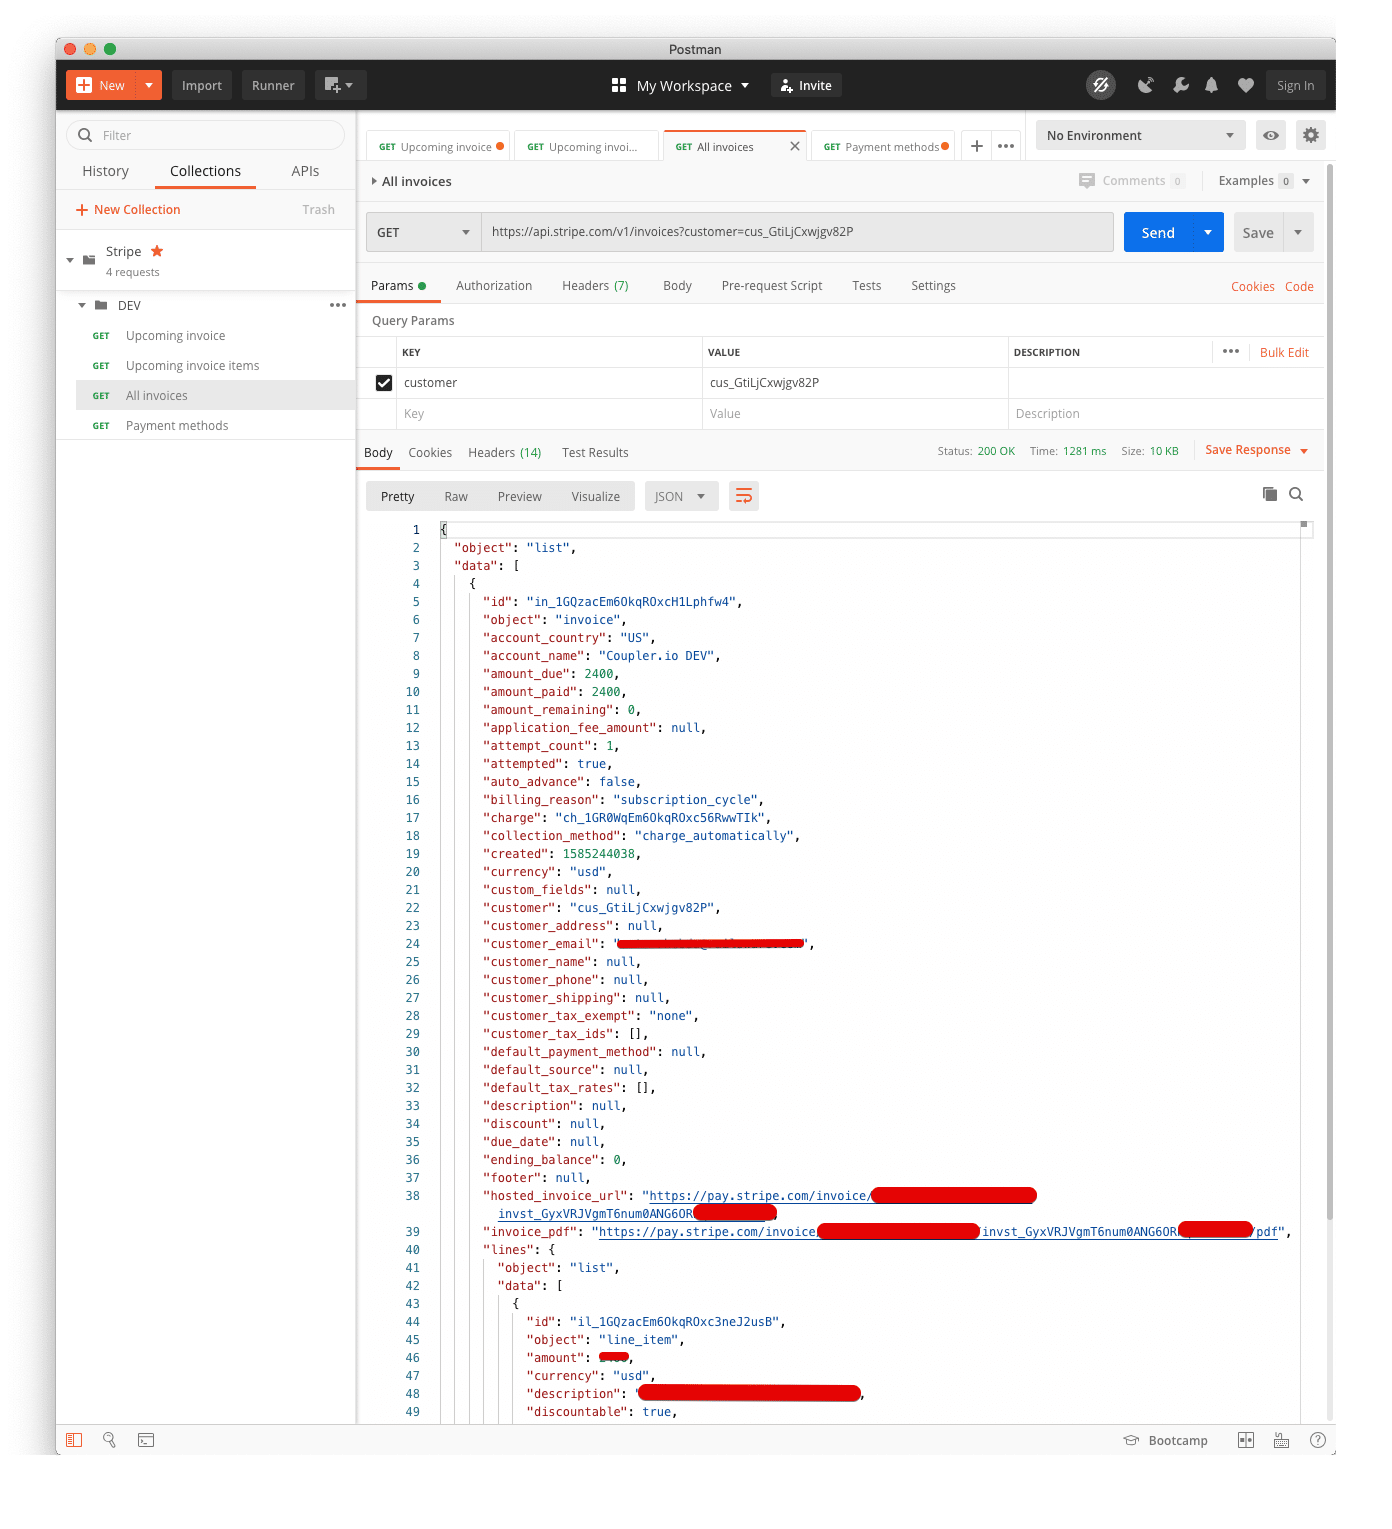
Task: Click the response body vertical scrollbar
Action: [x=1329, y=690]
